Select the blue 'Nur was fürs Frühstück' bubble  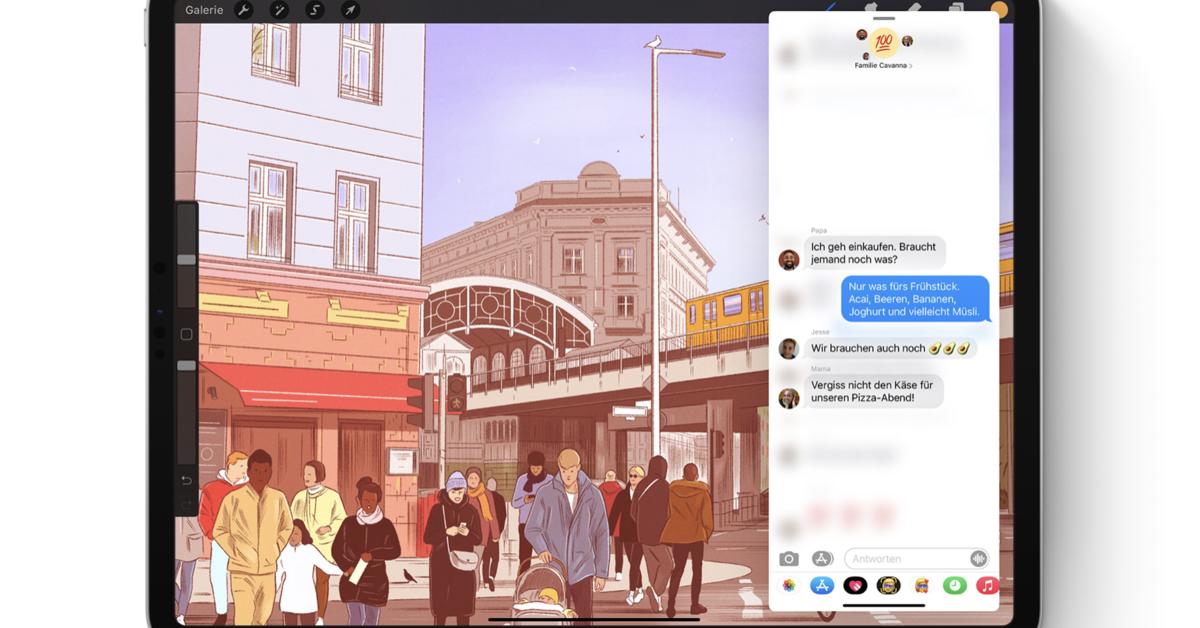pyautogui.click(x=915, y=298)
